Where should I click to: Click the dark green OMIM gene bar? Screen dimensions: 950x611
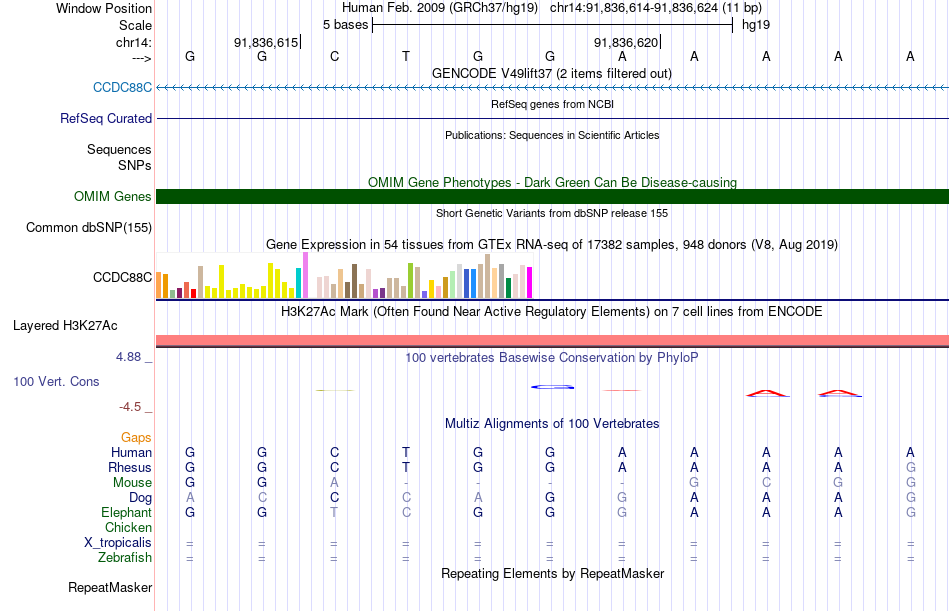pos(553,196)
